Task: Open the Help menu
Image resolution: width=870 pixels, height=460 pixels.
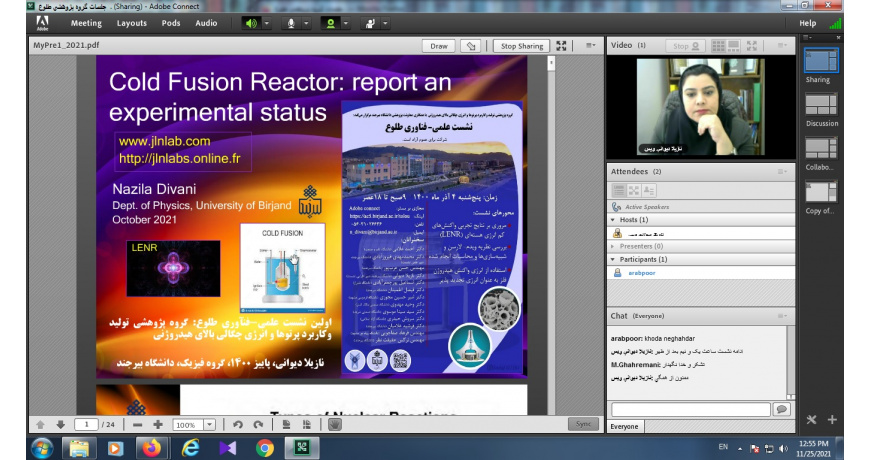Action: [807, 23]
